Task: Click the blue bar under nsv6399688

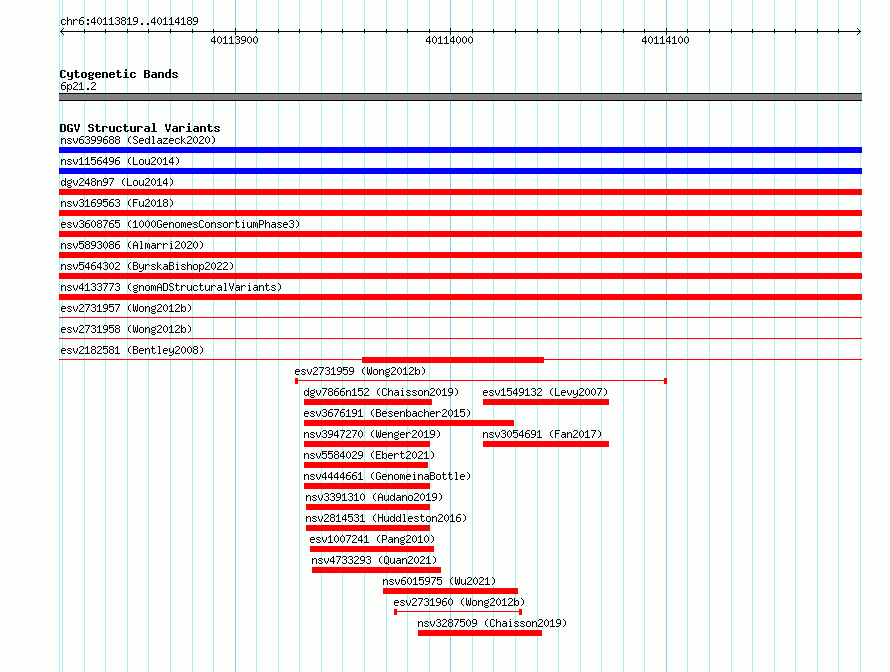Action: (x=460, y=150)
